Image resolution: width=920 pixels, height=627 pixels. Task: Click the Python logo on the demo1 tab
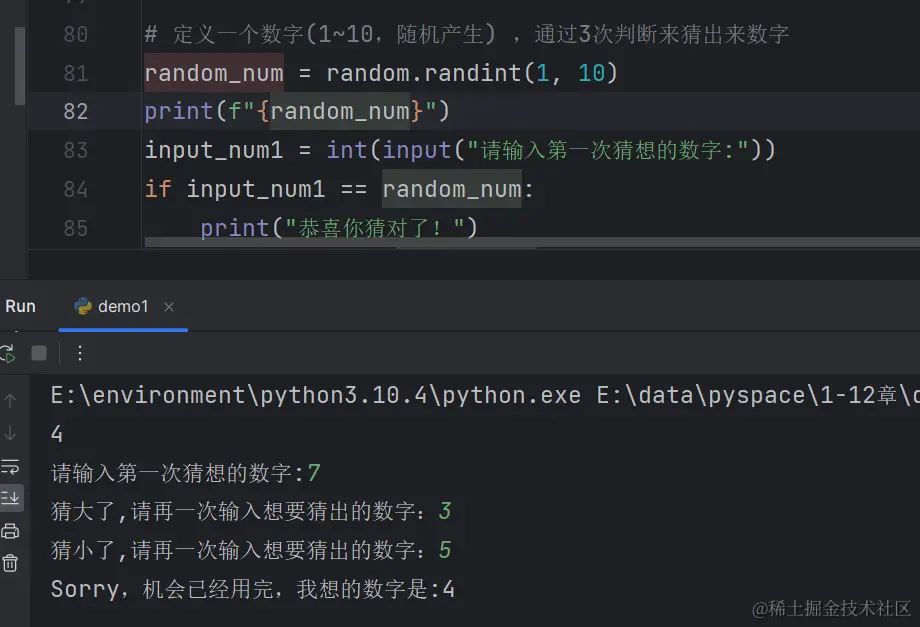82,308
